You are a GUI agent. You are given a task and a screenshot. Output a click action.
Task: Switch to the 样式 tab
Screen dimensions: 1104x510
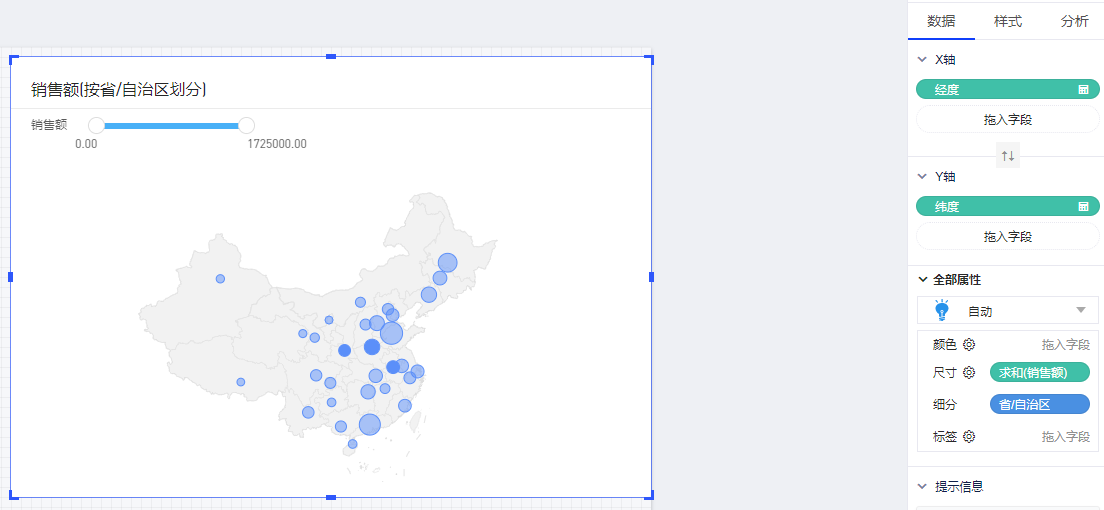[x=1007, y=21]
